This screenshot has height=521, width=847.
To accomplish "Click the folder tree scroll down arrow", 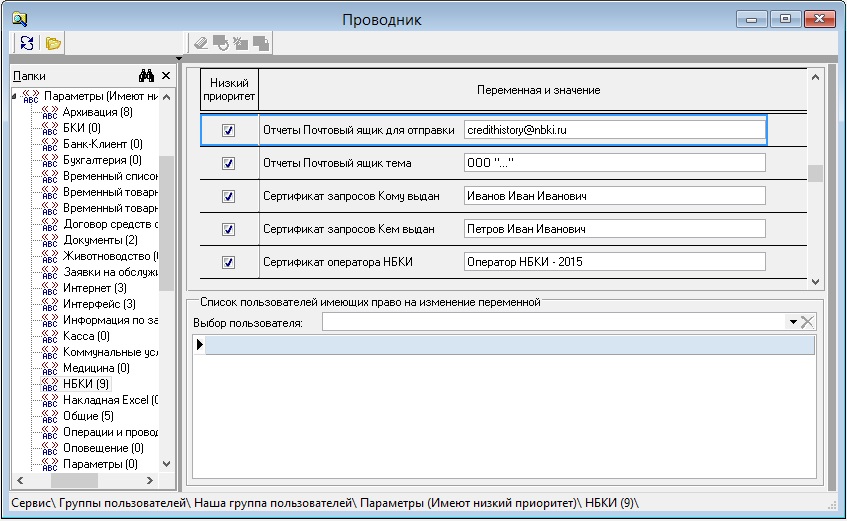I will (x=166, y=464).
